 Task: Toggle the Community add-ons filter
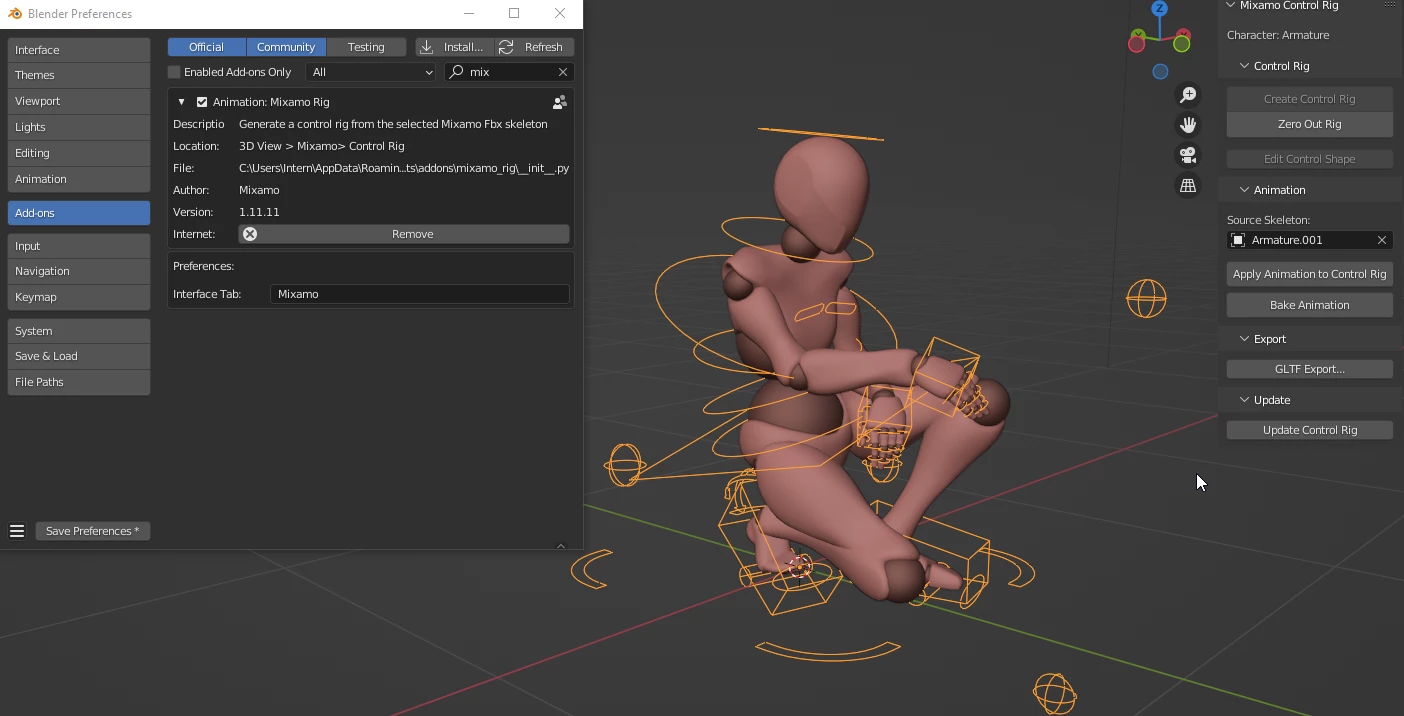point(286,47)
